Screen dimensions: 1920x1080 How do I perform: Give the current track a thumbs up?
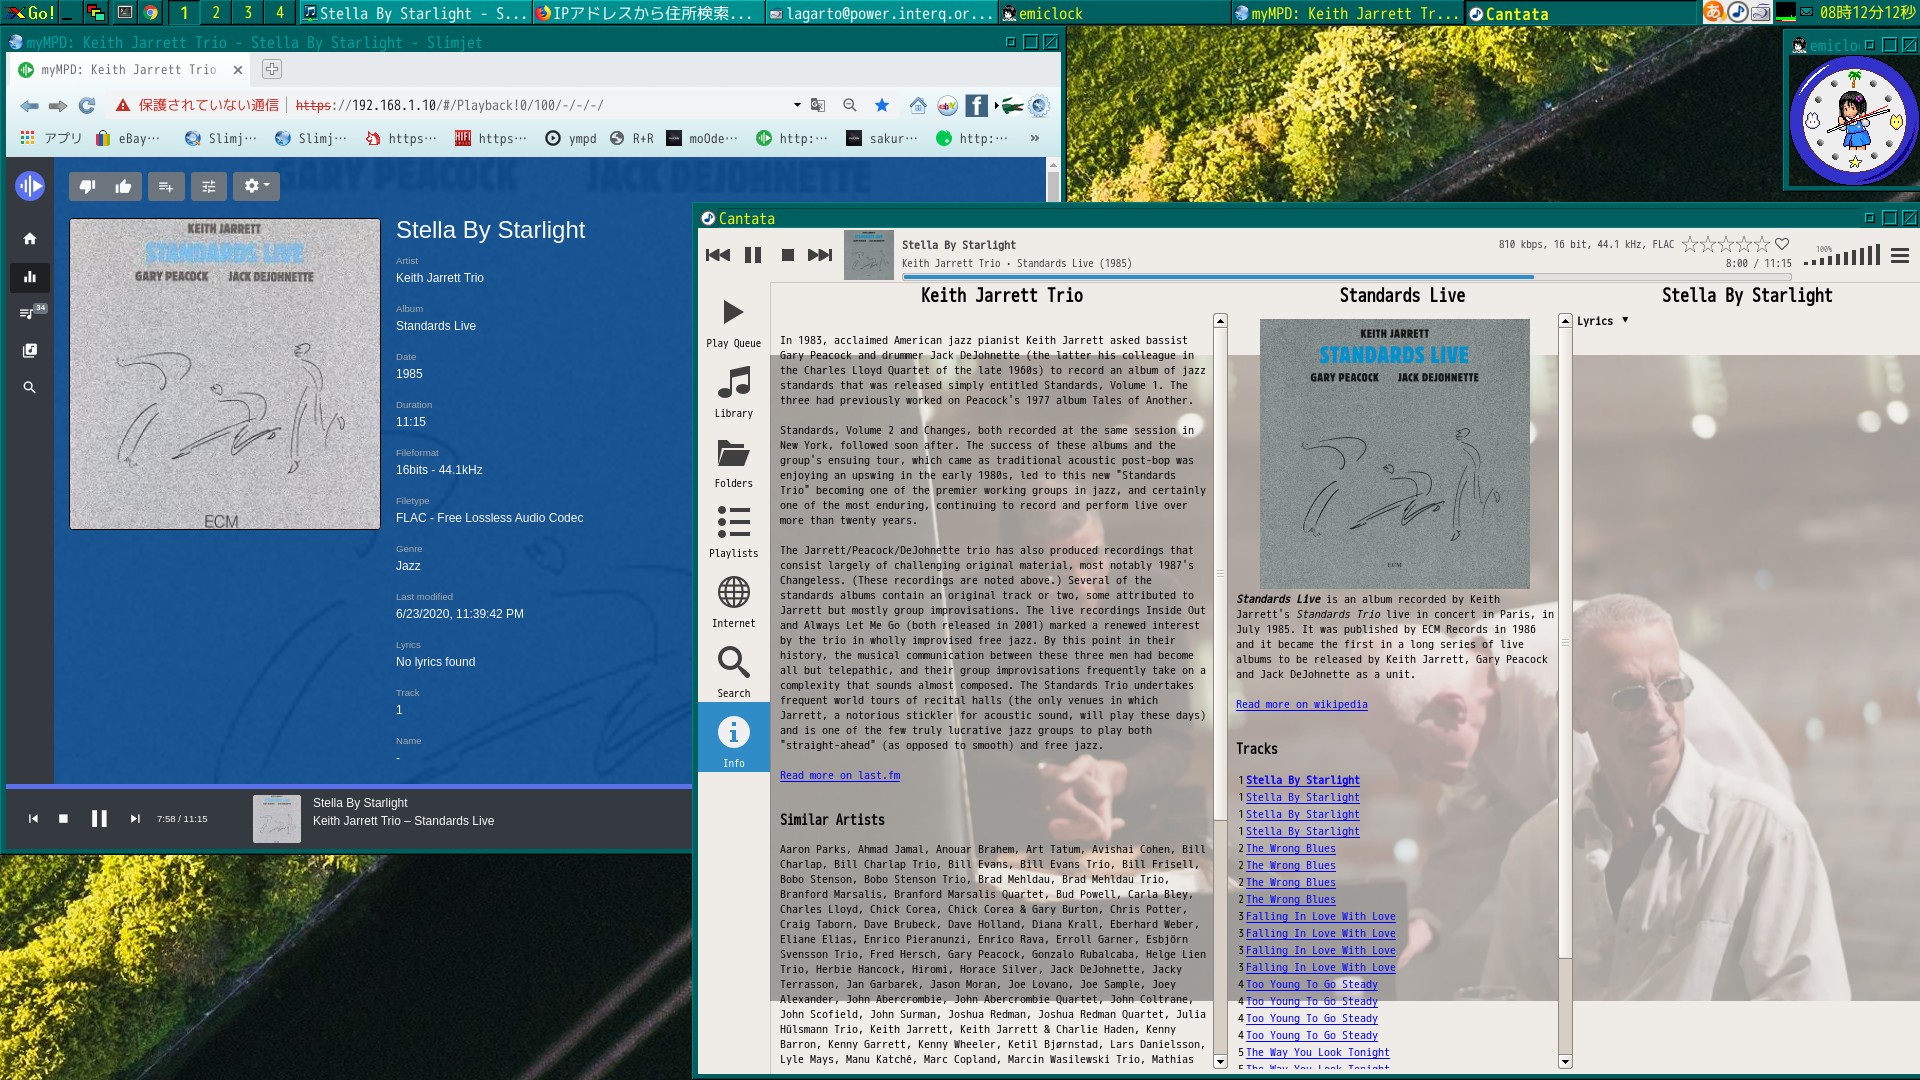click(x=124, y=186)
